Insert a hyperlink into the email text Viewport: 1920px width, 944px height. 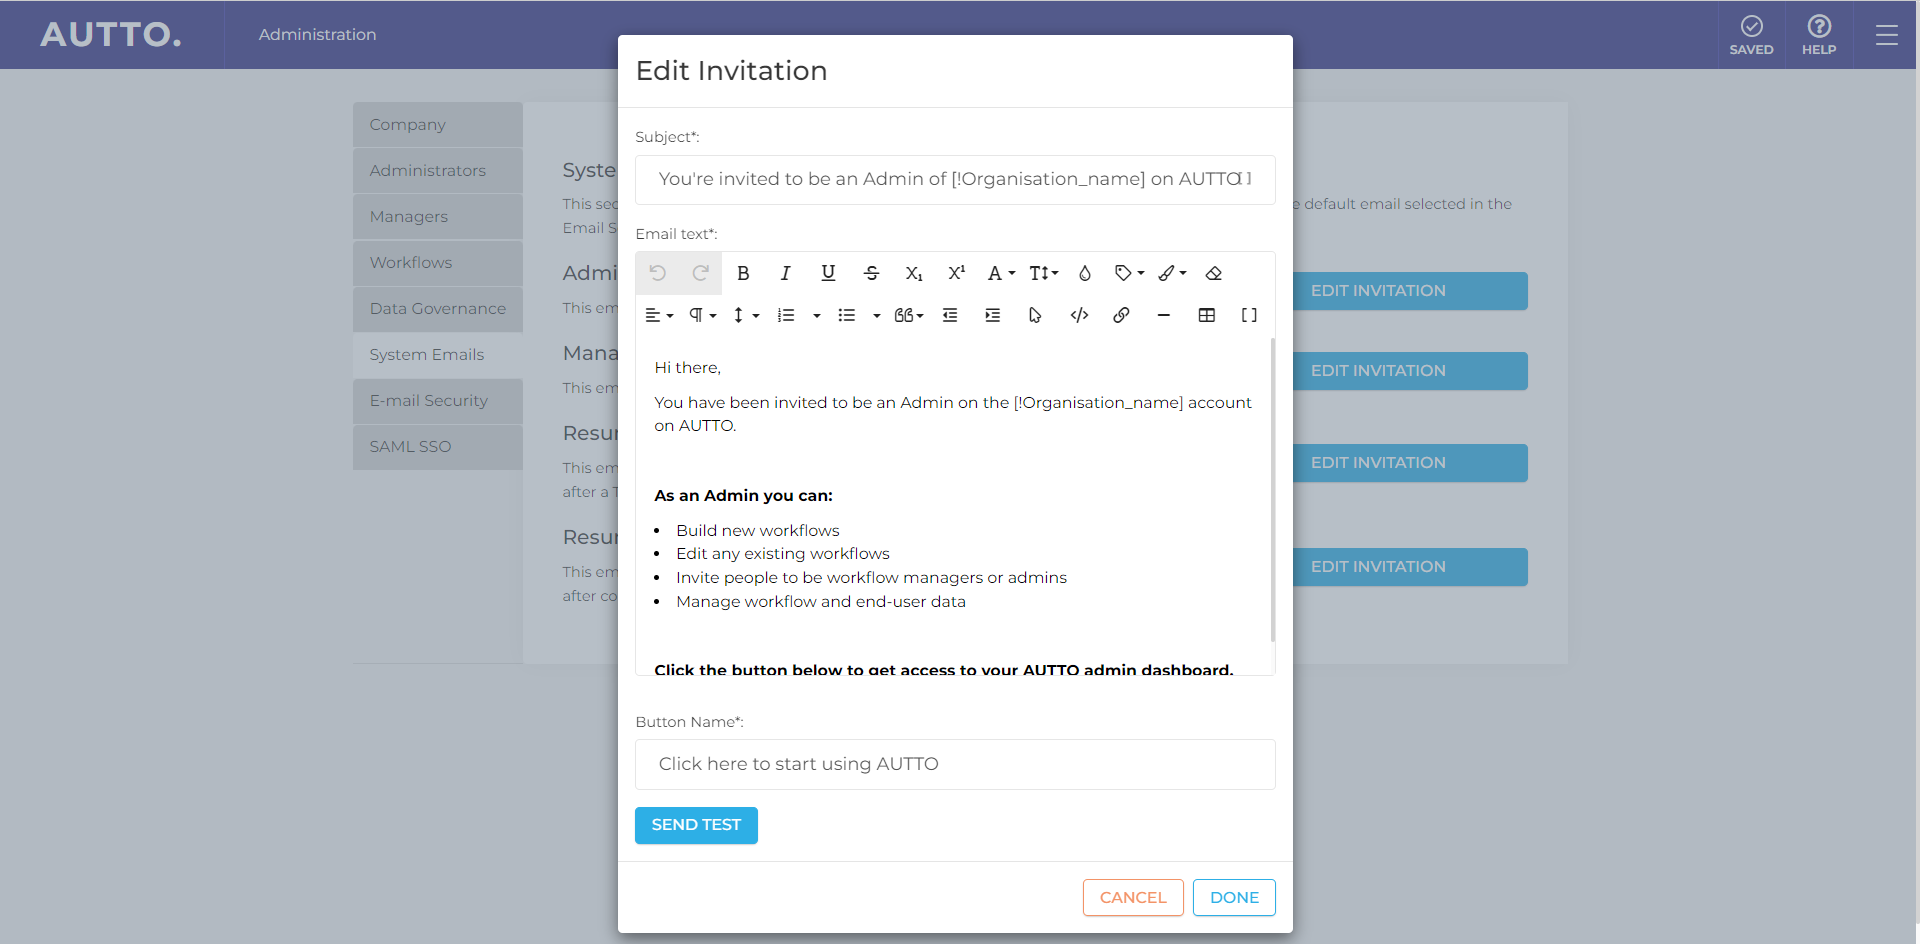(x=1121, y=315)
